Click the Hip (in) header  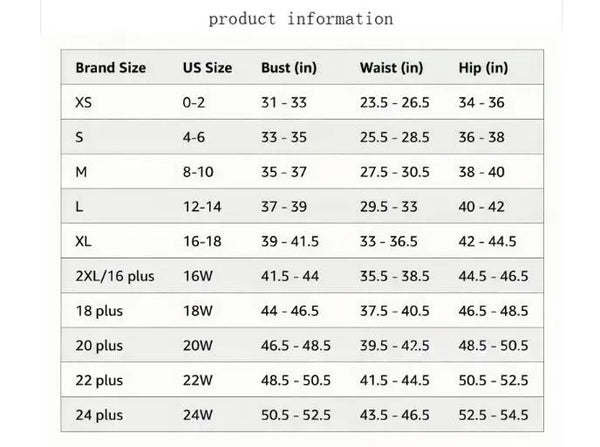(x=483, y=68)
